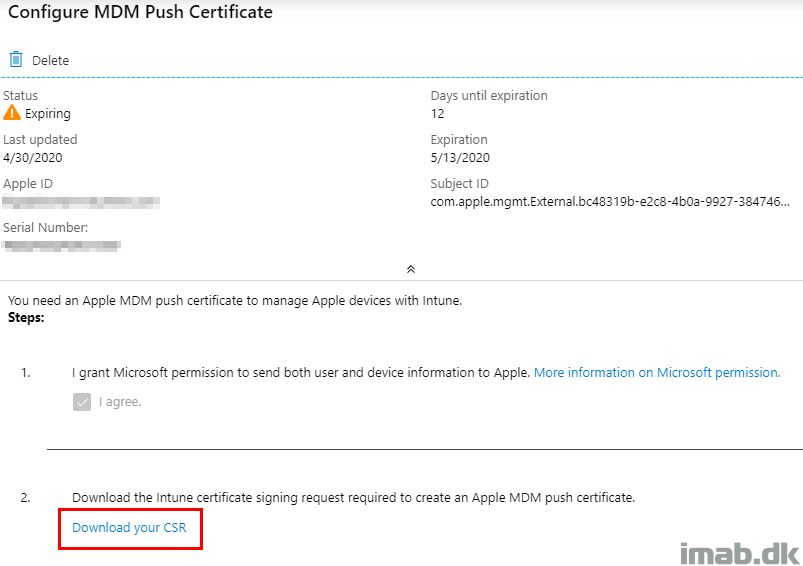
Task: Collapse the certificate details with double chevron
Action: tap(410, 269)
